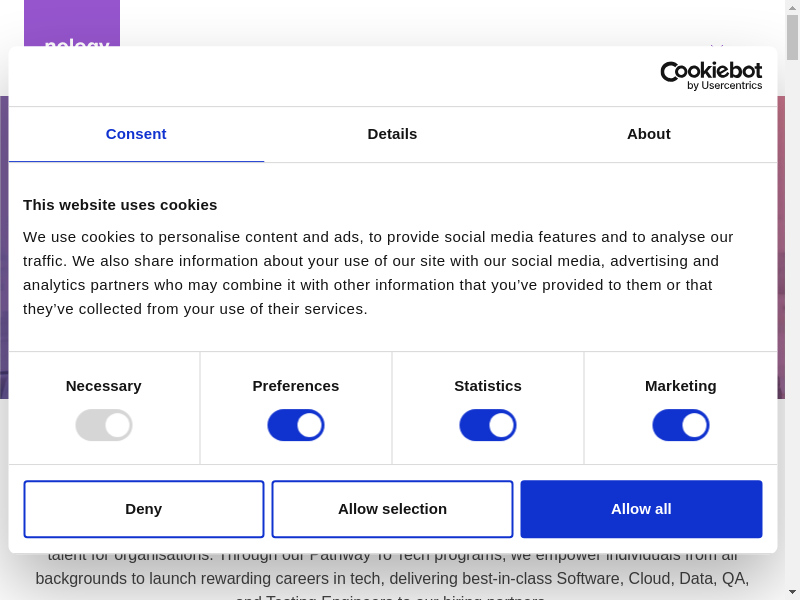Click the Preferences category label
This screenshot has height=600, width=800.
point(296,386)
